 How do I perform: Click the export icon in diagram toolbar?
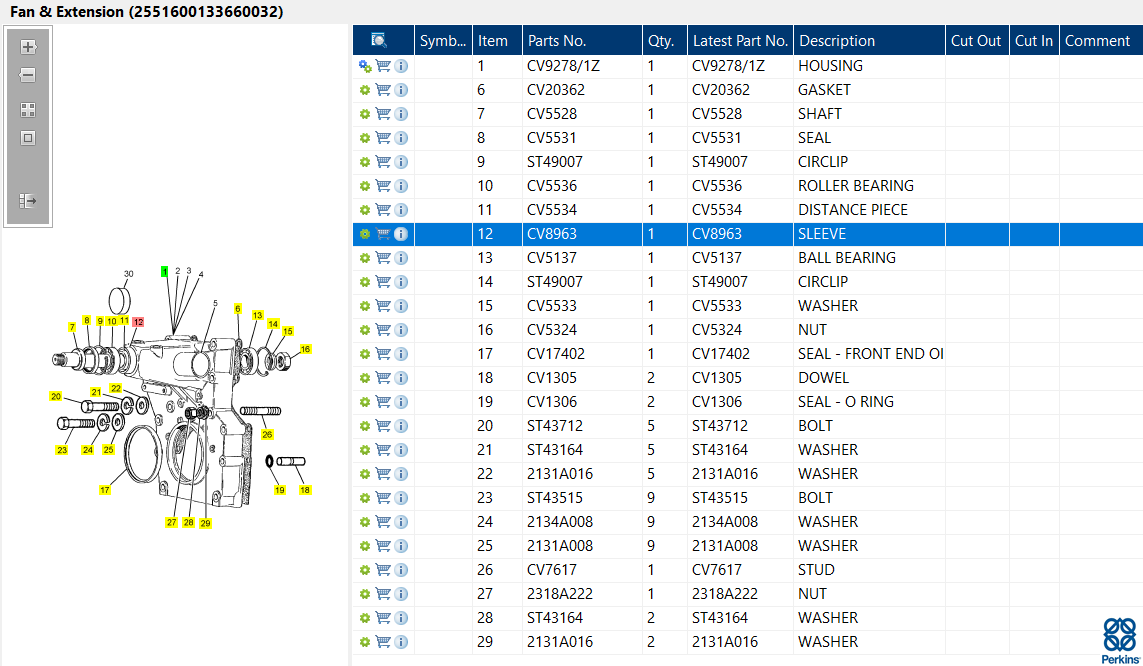click(28, 201)
